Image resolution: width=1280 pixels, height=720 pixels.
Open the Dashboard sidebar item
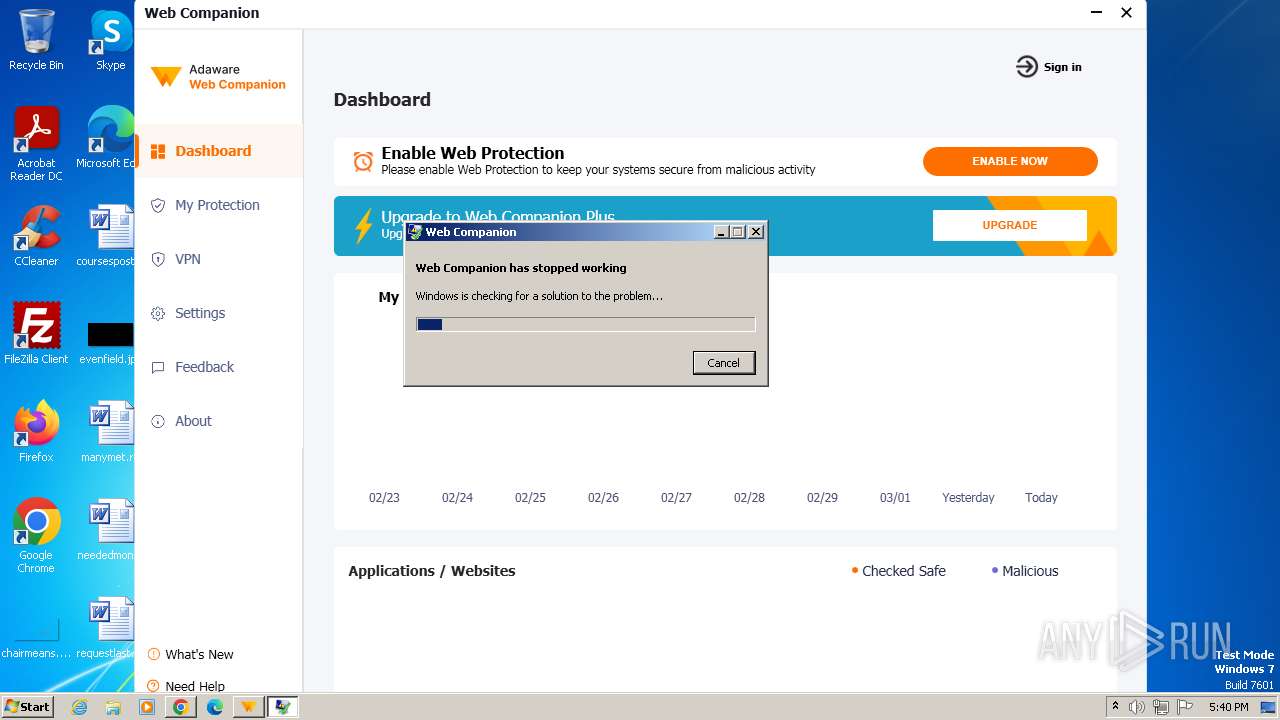[x=218, y=151]
